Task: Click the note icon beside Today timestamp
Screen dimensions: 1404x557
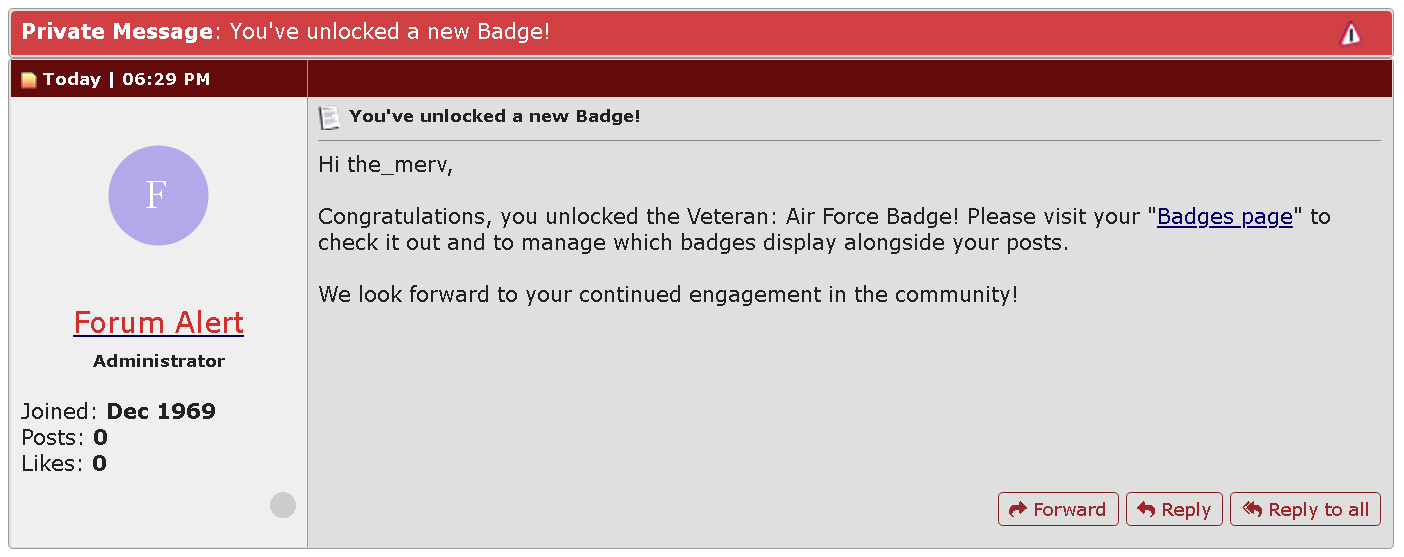Action: click(x=29, y=80)
